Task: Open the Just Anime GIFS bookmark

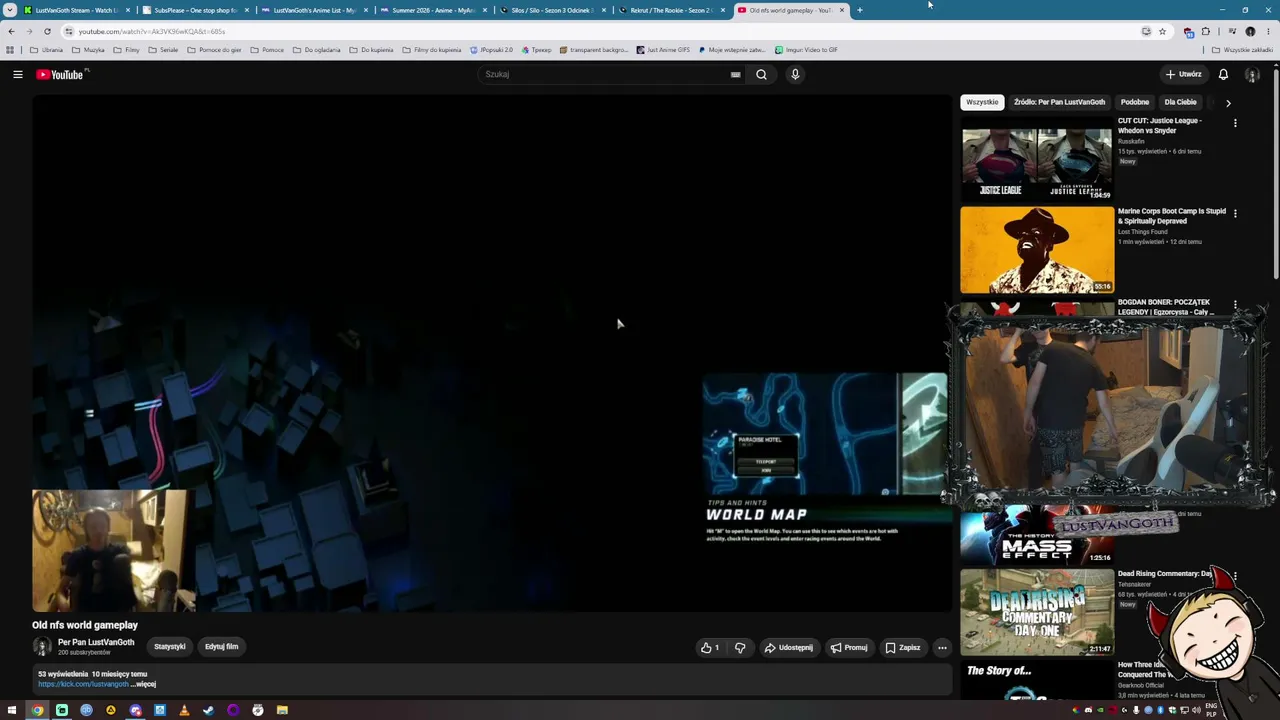Action: tap(663, 50)
